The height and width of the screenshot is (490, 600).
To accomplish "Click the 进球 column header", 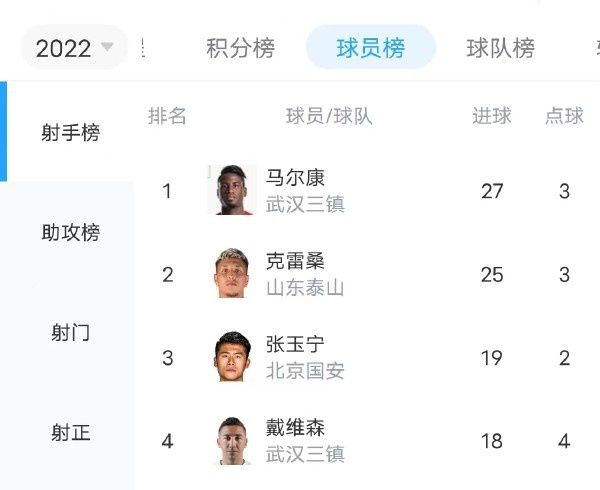I will (x=492, y=116).
